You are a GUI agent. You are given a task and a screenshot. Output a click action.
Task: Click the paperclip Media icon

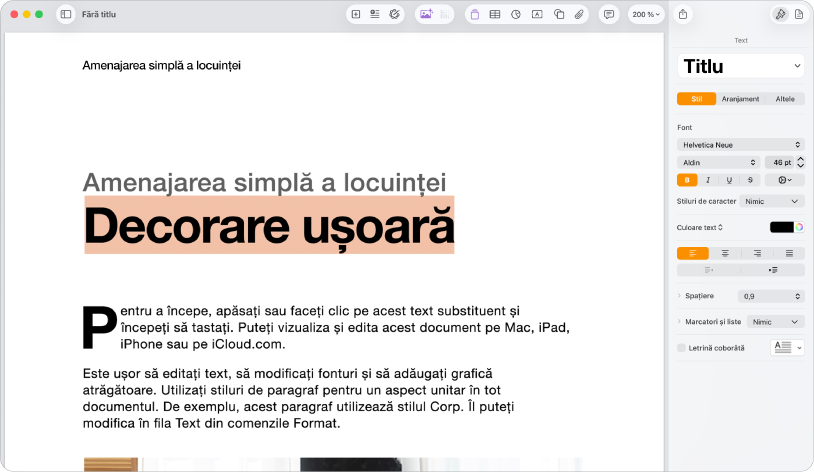click(579, 15)
